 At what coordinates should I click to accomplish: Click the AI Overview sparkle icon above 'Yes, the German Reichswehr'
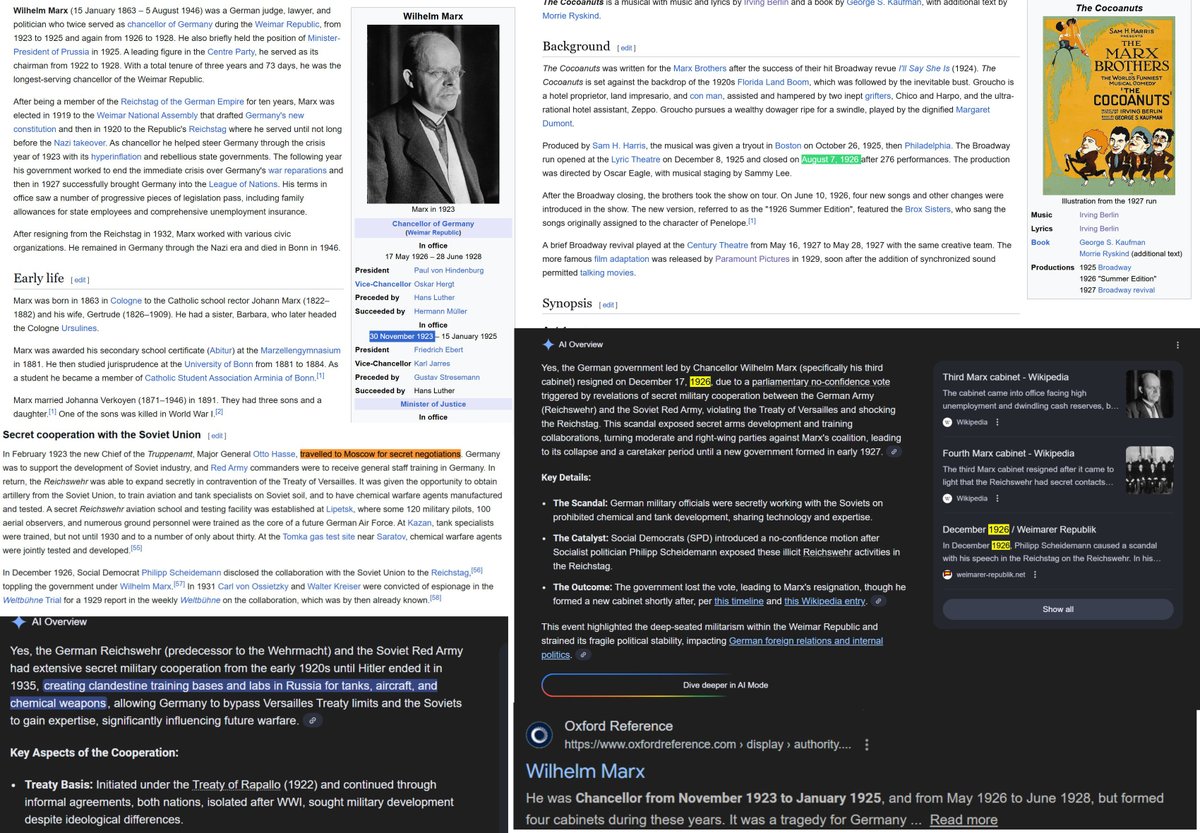point(17,621)
